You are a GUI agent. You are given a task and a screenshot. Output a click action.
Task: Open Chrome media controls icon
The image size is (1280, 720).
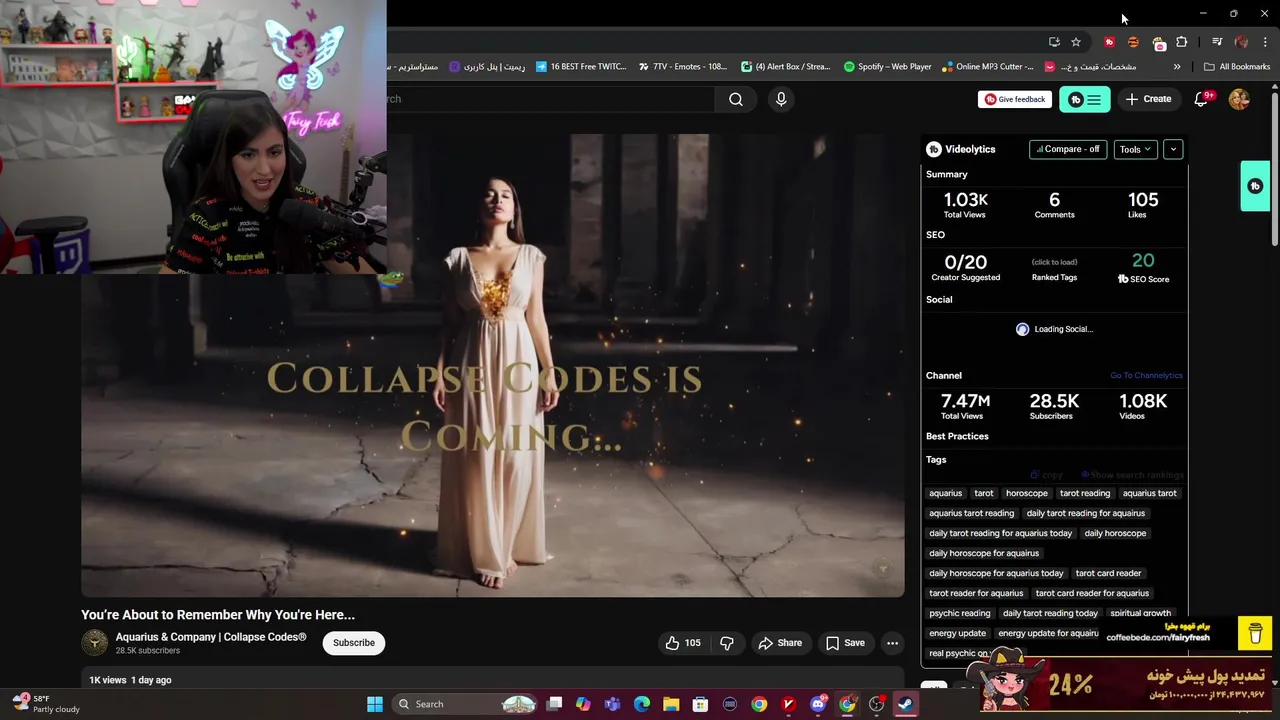coord(1217,42)
